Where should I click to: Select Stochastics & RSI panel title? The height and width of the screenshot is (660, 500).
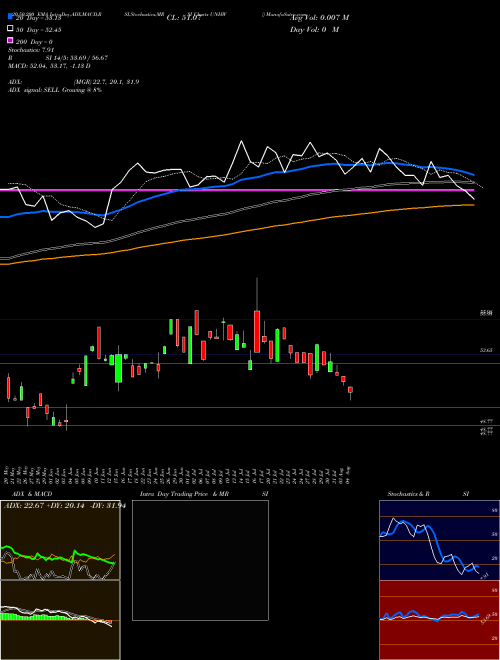coord(428,494)
